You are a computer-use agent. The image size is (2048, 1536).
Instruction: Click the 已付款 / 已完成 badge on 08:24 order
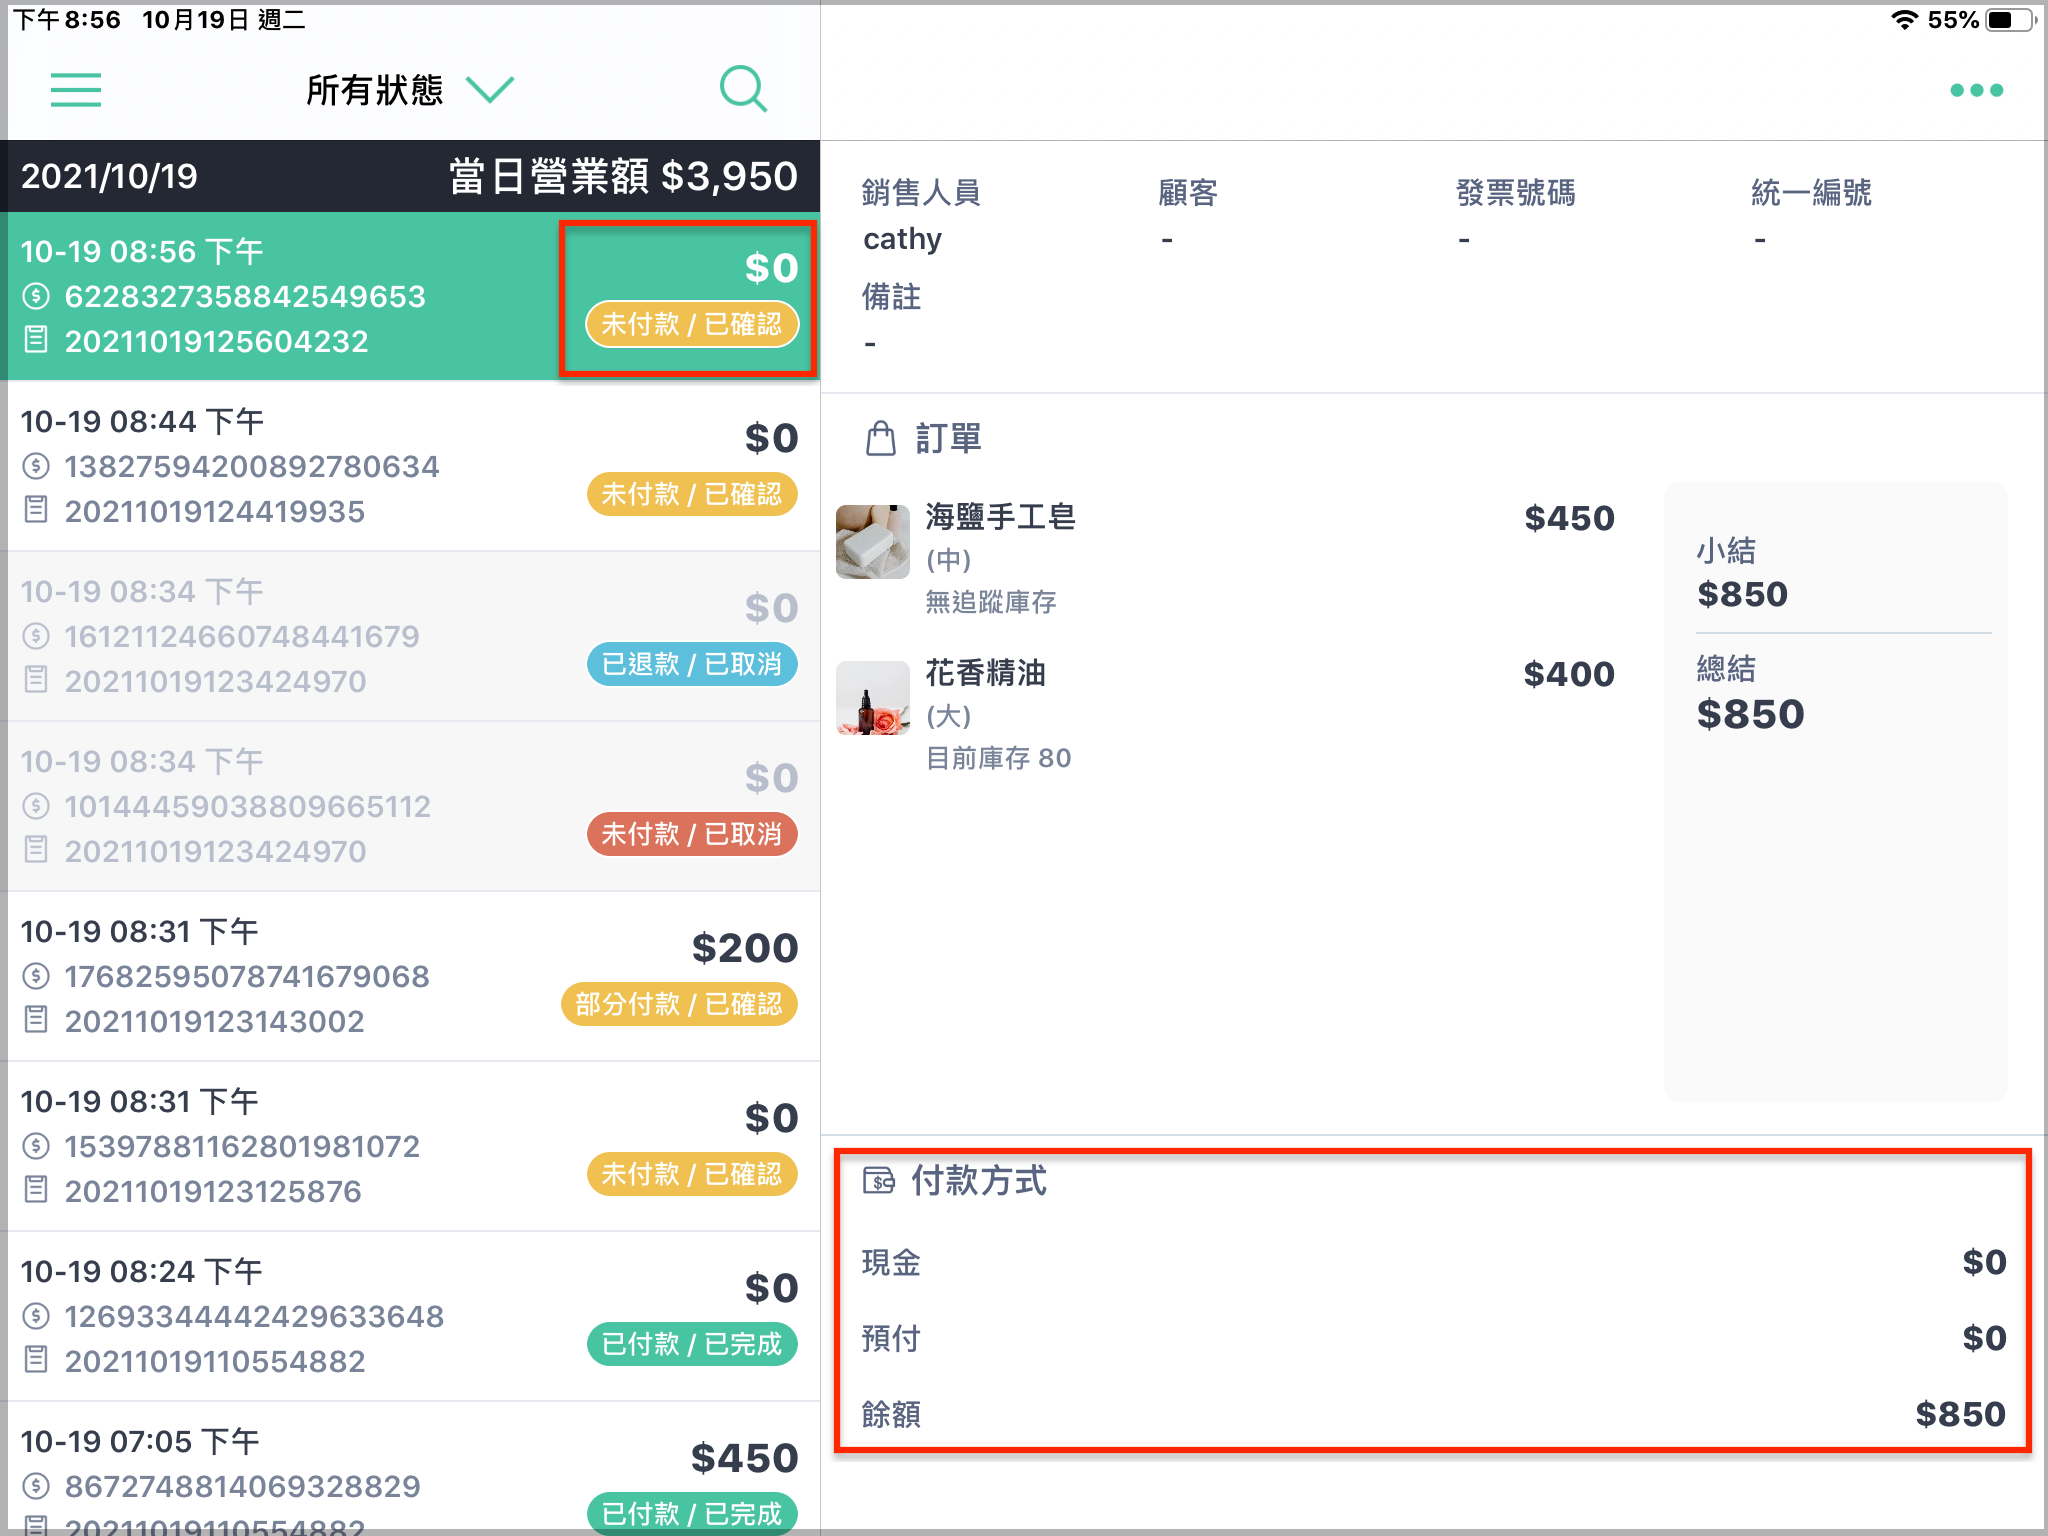(692, 1344)
